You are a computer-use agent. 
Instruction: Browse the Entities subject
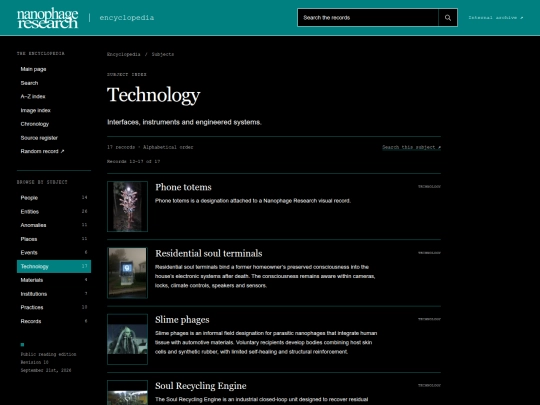click(54, 211)
